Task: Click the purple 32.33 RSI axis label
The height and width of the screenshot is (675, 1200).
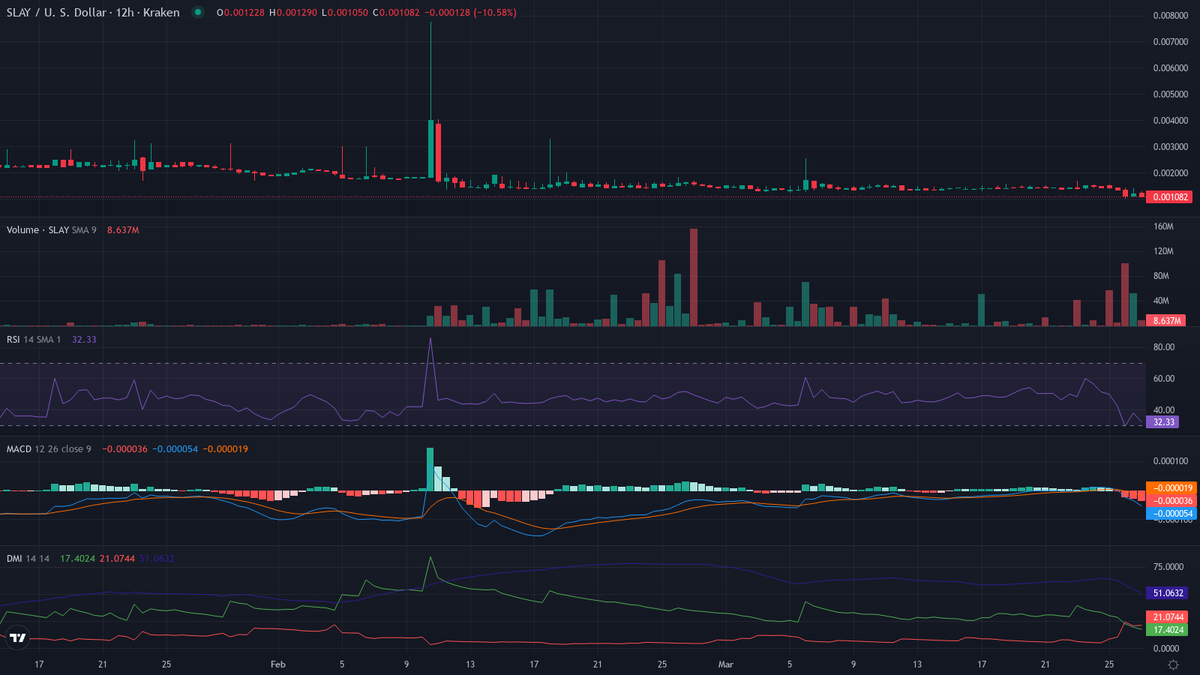Action: pyautogui.click(x=1162, y=422)
